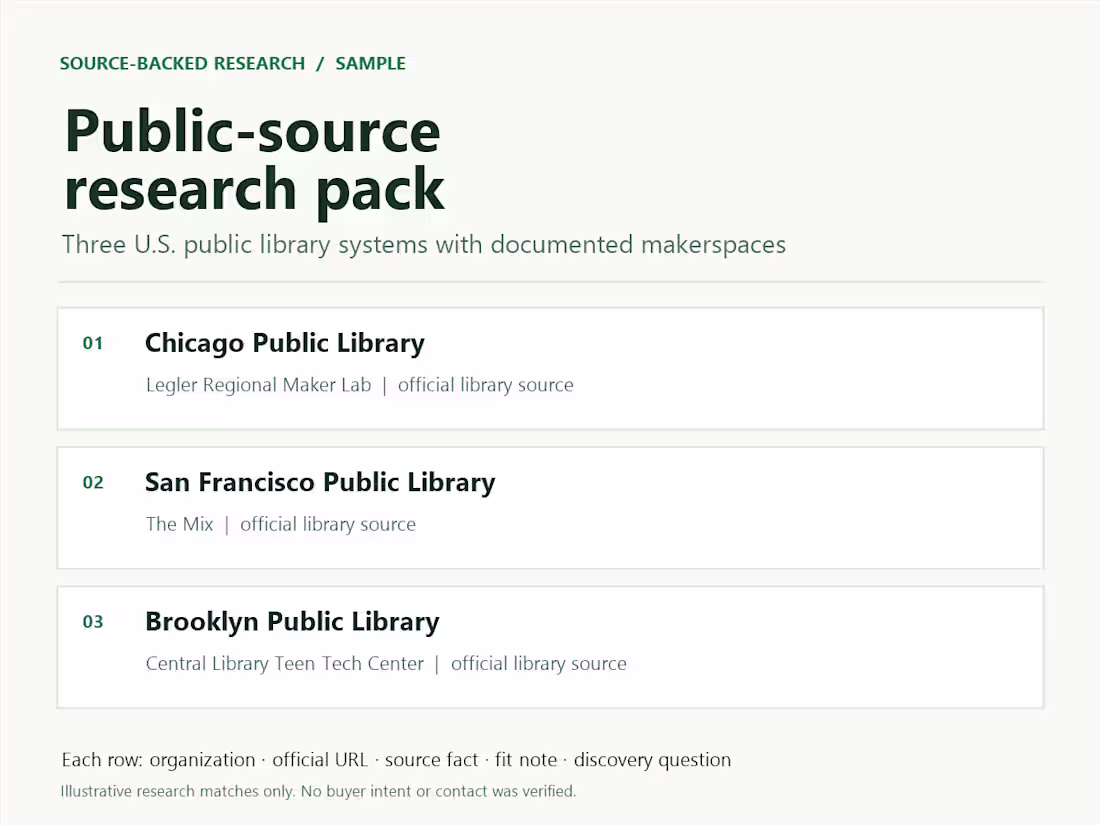Viewport: 1100px width, 825px height.
Task: Select the 'Brooklyn Public Library' title
Action: [x=292, y=622]
